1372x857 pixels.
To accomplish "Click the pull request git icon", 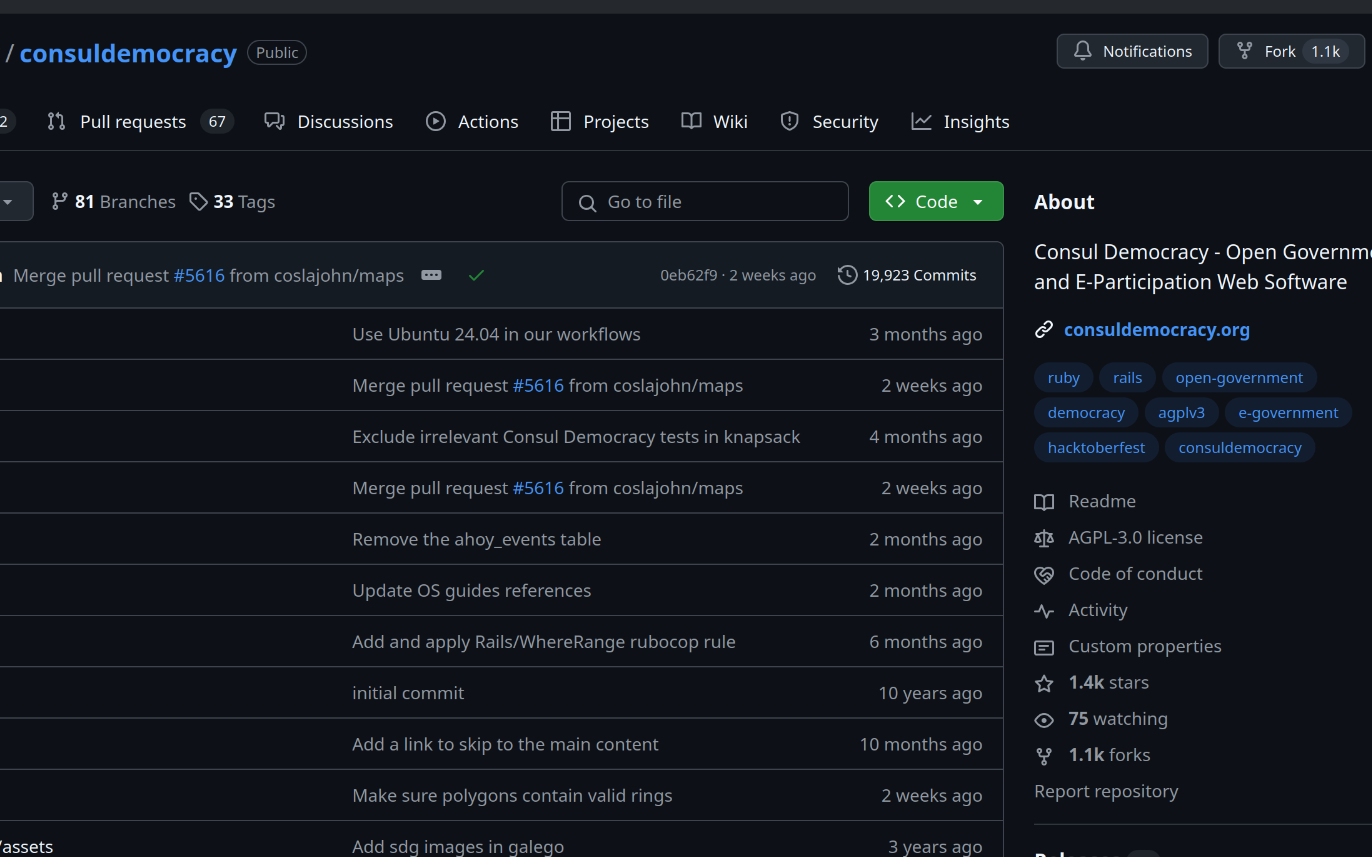I will 56,122.
